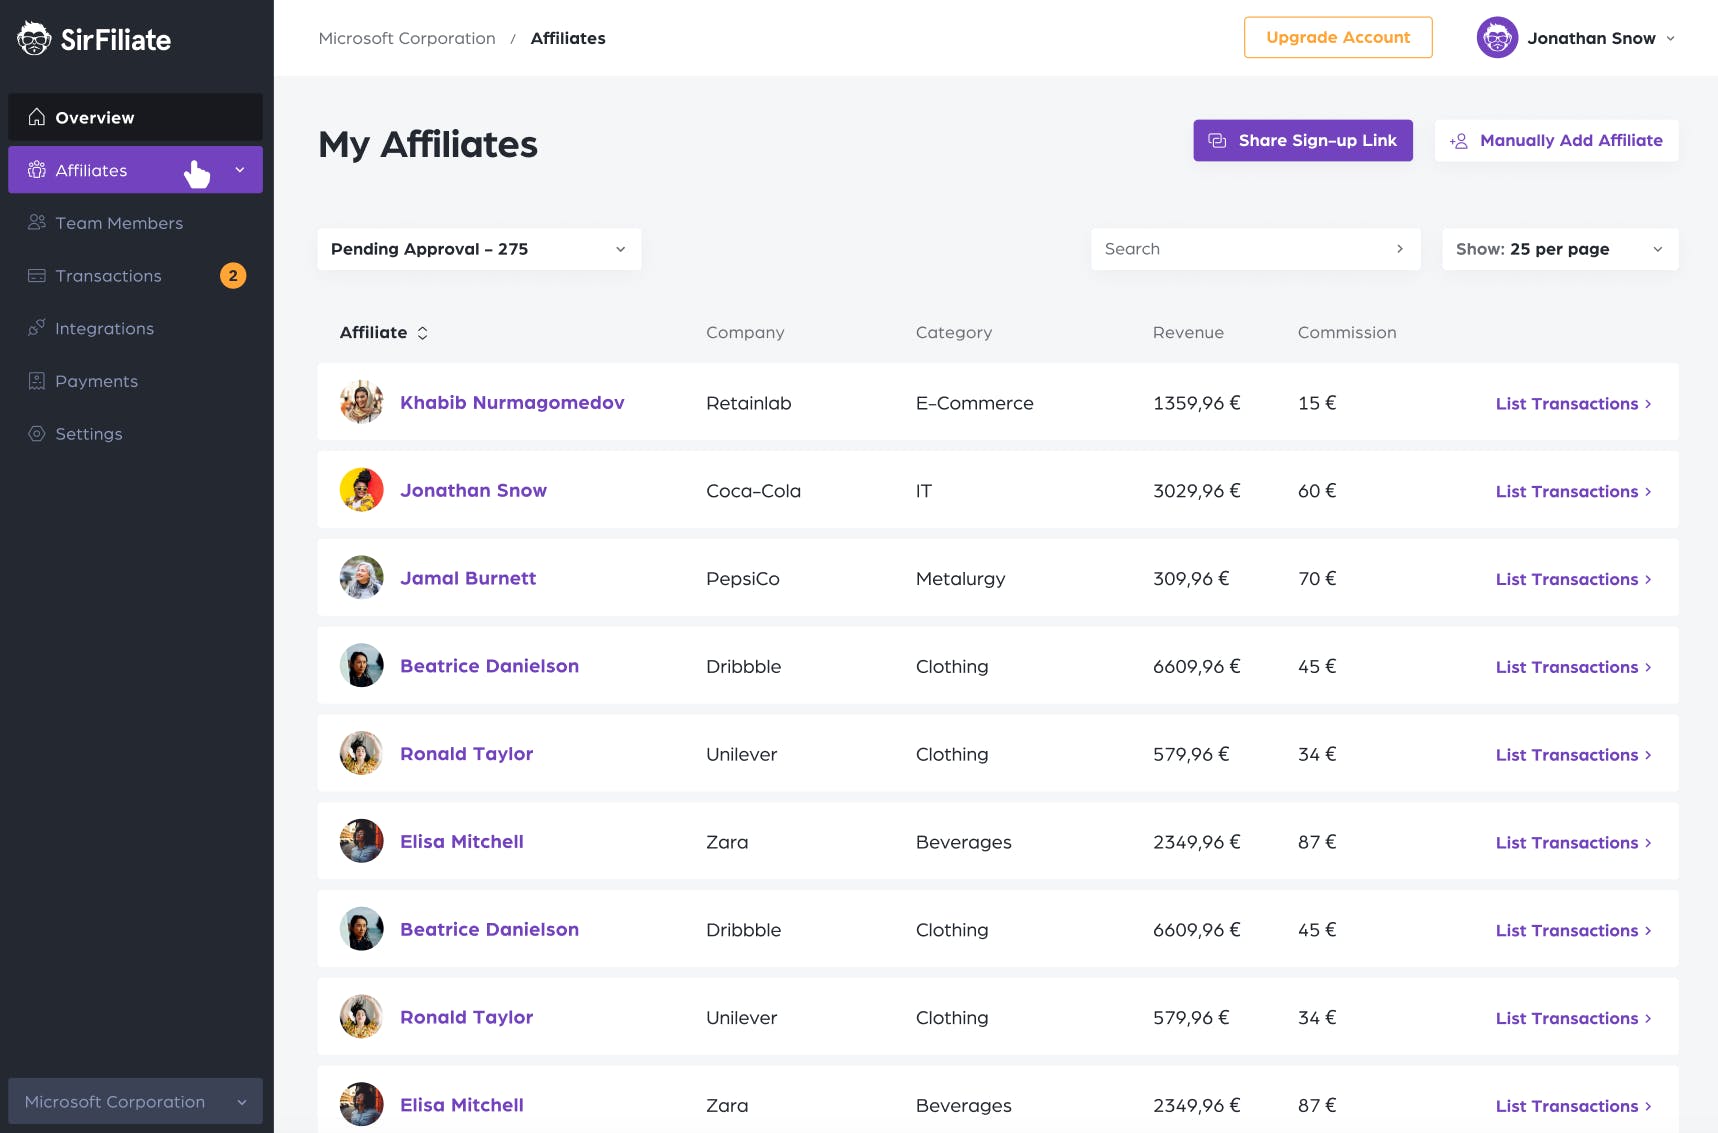Image resolution: width=1718 pixels, height=1133 pixels.
Task: Open the Pending Approval – 275 filter dropdown
Action: pos(479,249)
